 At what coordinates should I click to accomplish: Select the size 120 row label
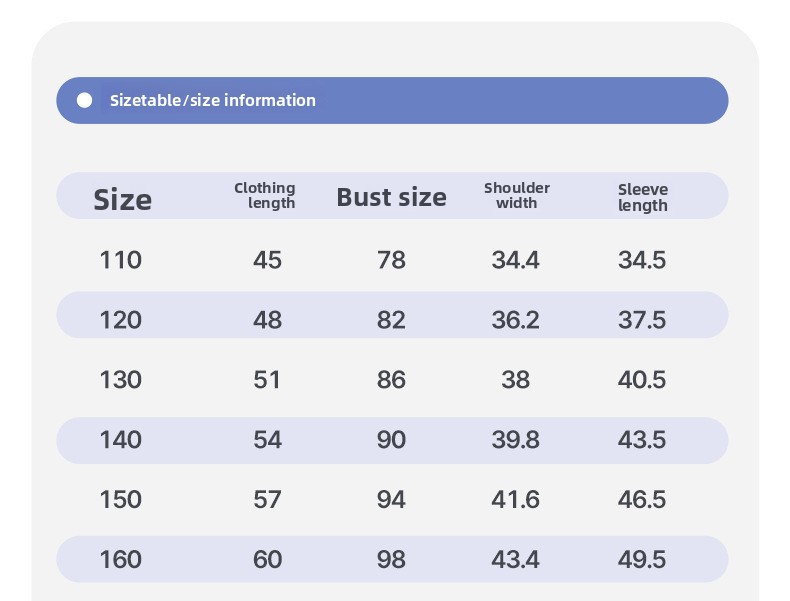(121, 320)
